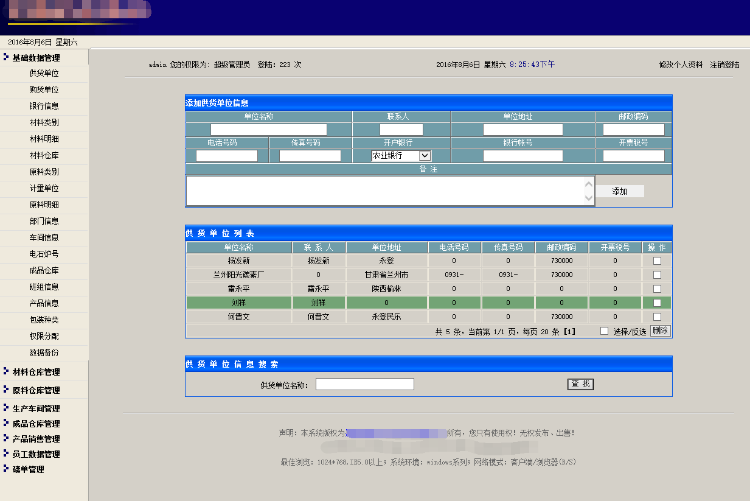The height and width of the screenshot is (501, 750).
Task: Open the 产品信息 sidebar item
Action: [x=44, y=303]
